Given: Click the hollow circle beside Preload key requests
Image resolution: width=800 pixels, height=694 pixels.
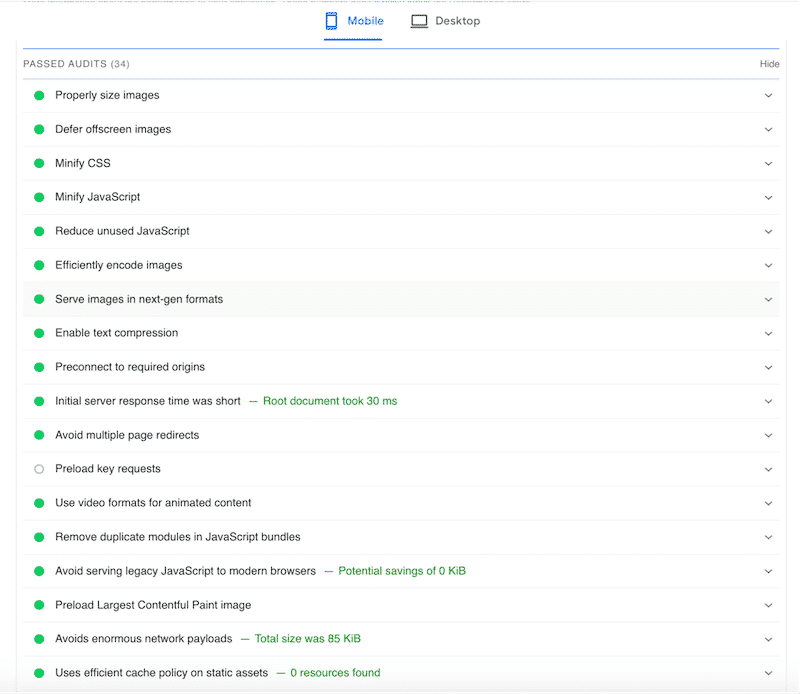Looking at the screenshot, I should 38,469.
